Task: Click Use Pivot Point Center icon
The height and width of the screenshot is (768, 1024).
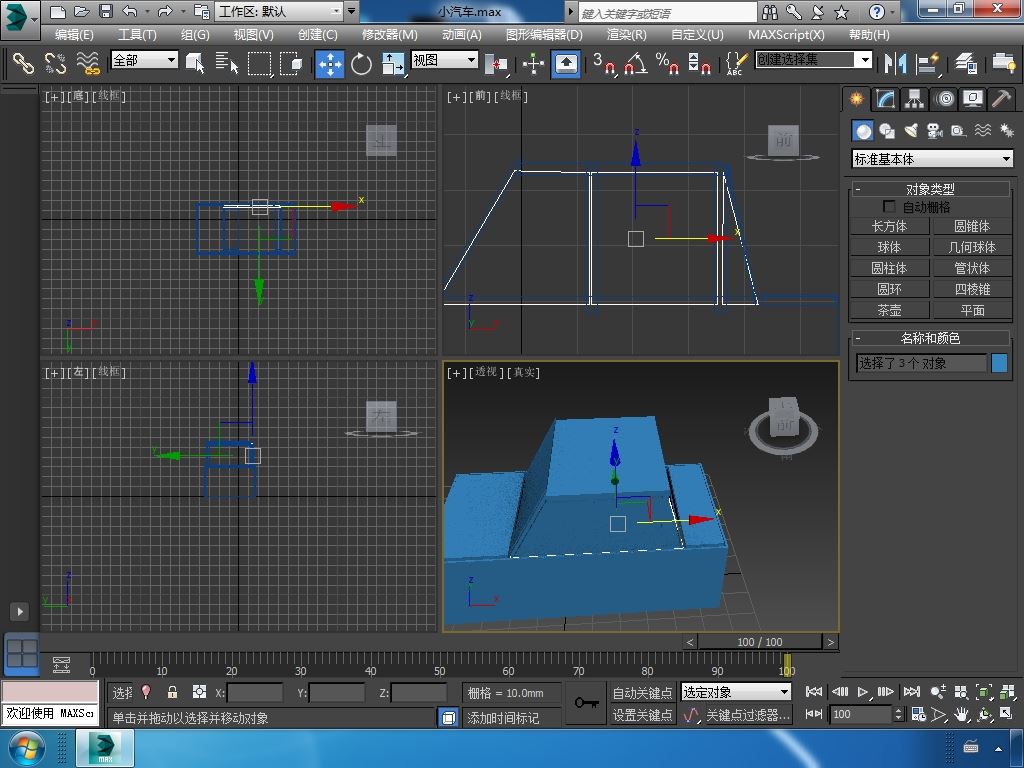Action: 496,63
